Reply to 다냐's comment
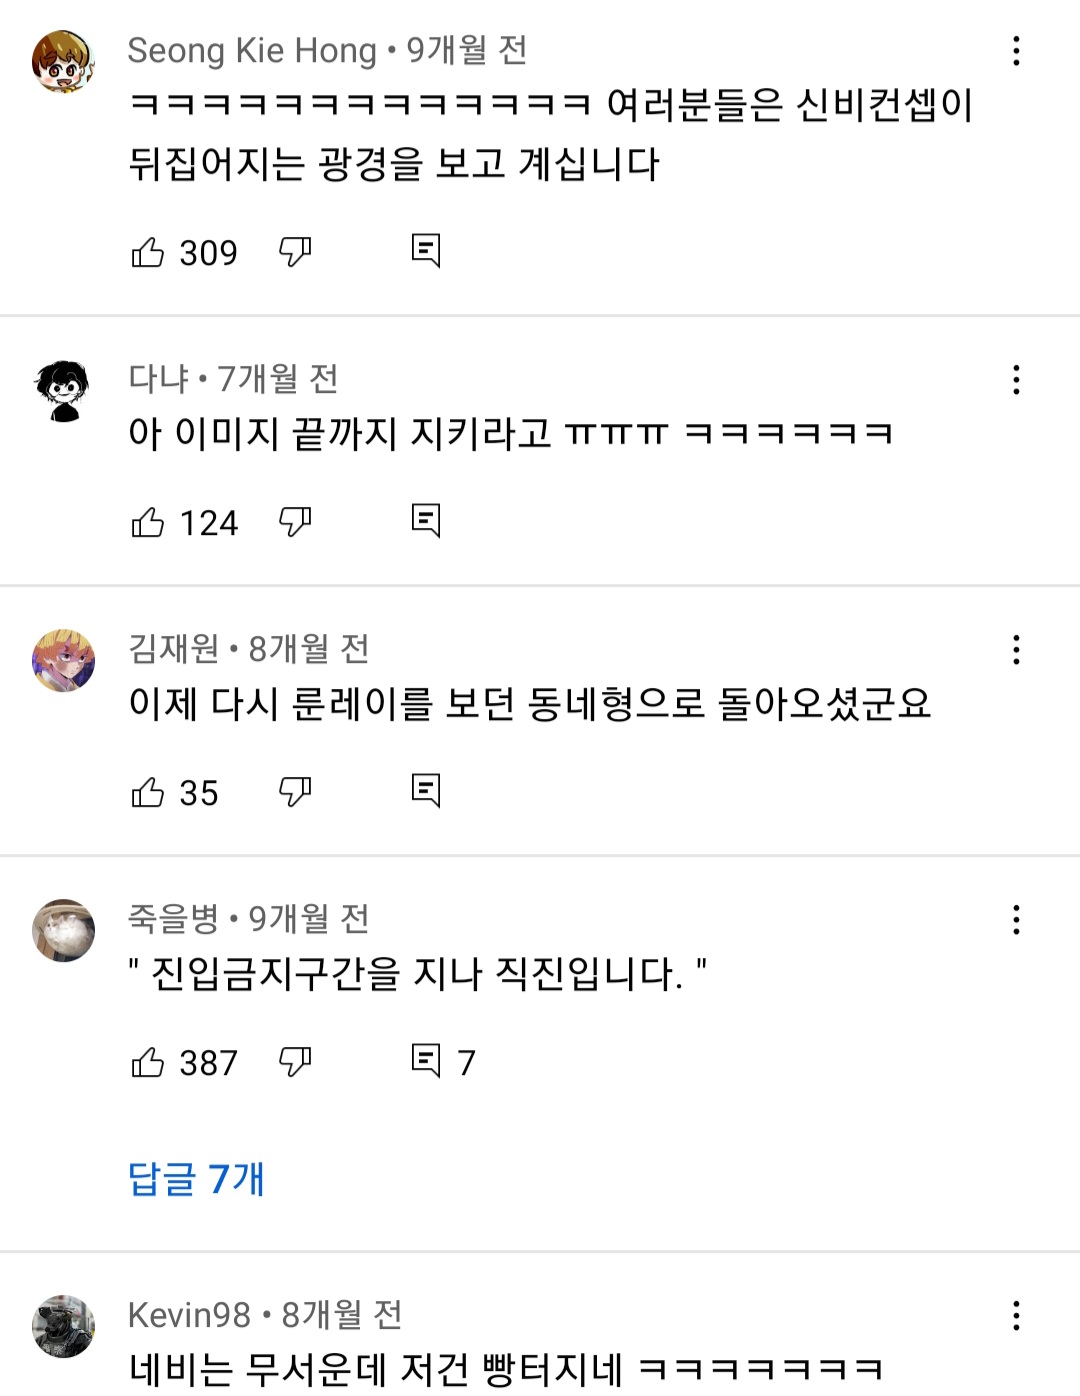This screenshot has width=1080, height=1396. pos(426,520)
